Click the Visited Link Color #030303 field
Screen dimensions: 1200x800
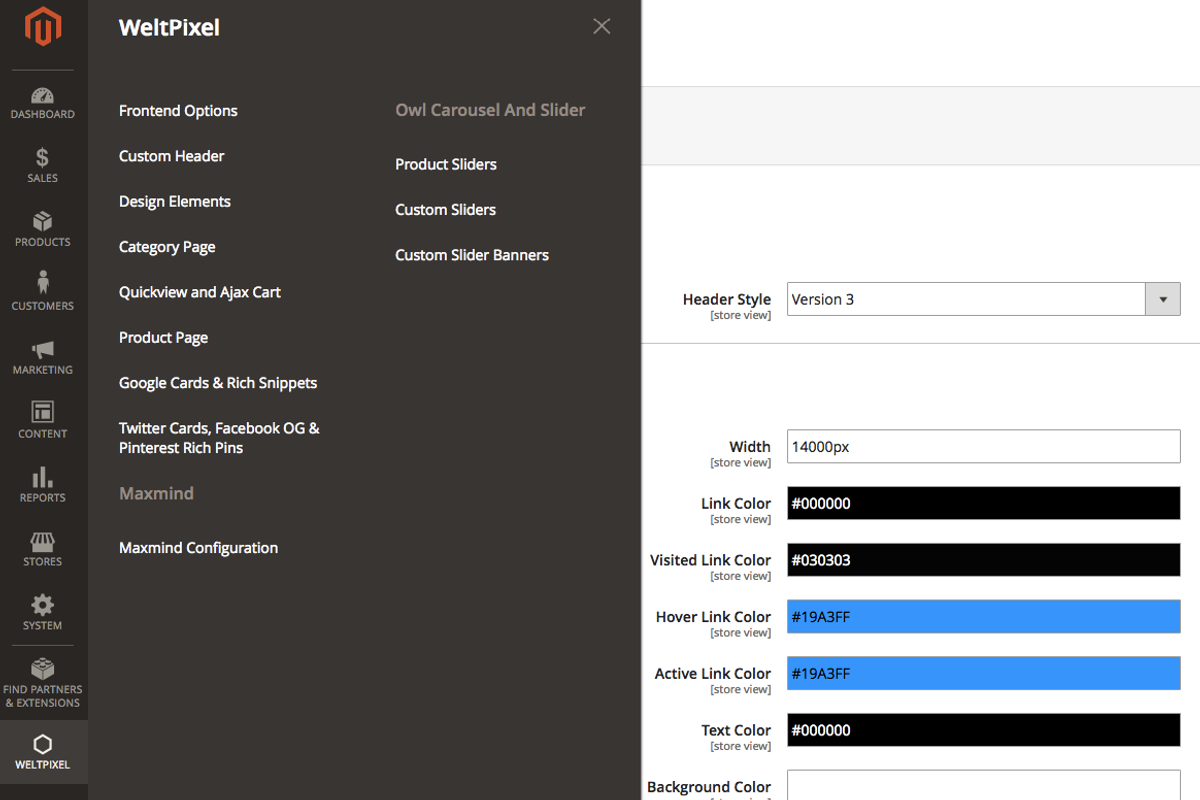coord(984,560)
